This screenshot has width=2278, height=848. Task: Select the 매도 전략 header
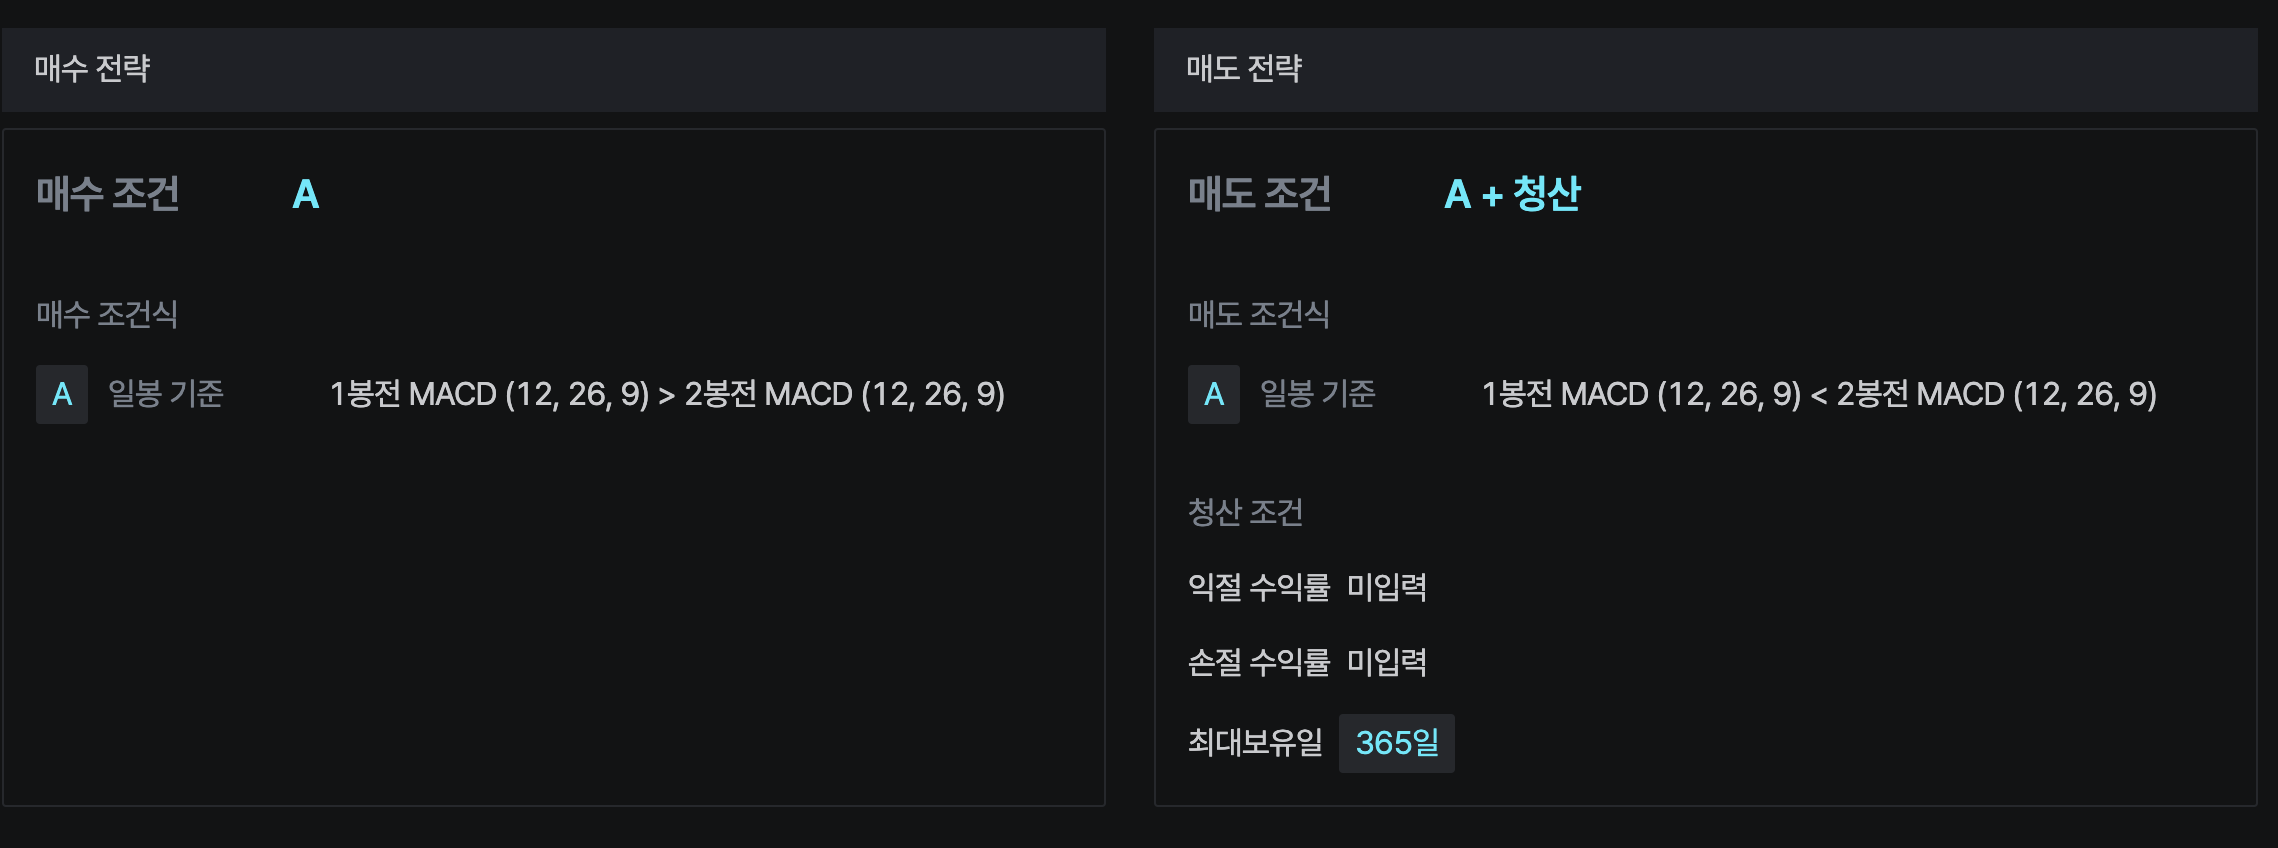coord(1243,69)
